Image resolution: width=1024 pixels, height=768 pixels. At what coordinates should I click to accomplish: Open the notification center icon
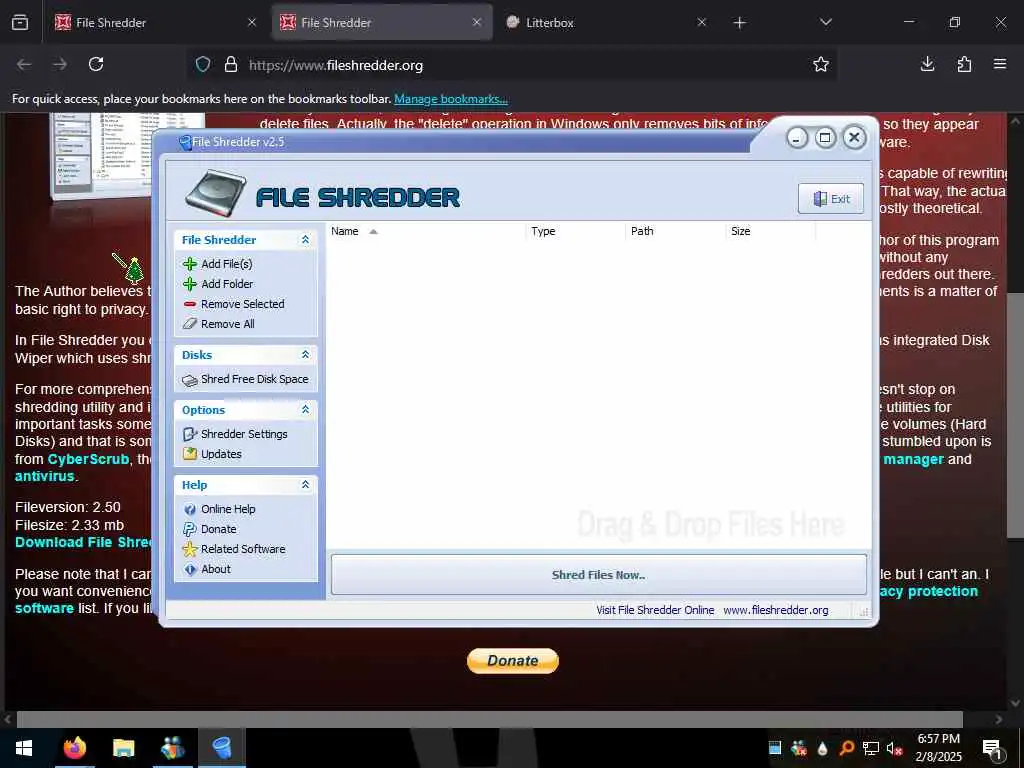[x=993, y=749]
